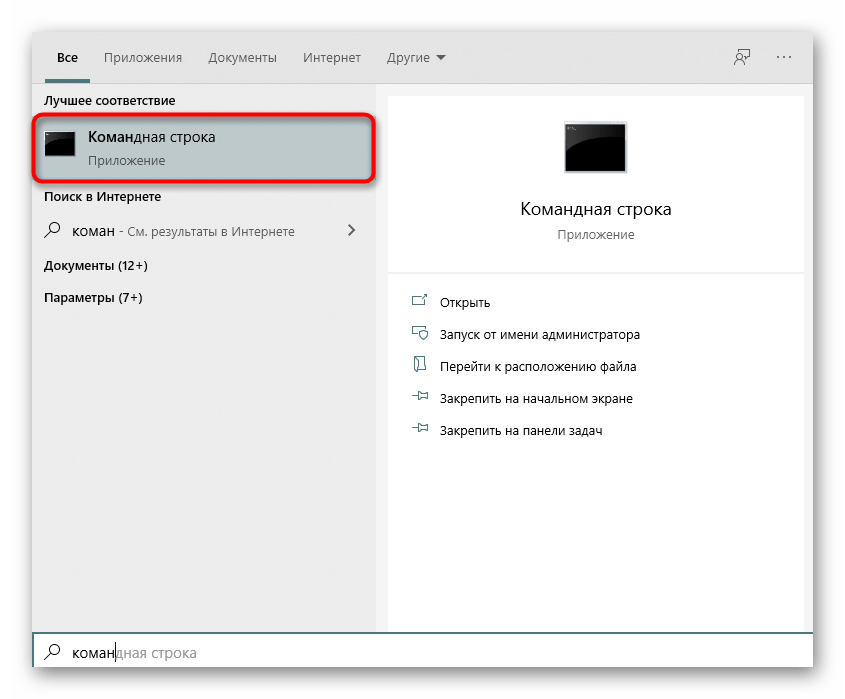Switch to the Документы tab
845x699 pixels.
point(241,57)
